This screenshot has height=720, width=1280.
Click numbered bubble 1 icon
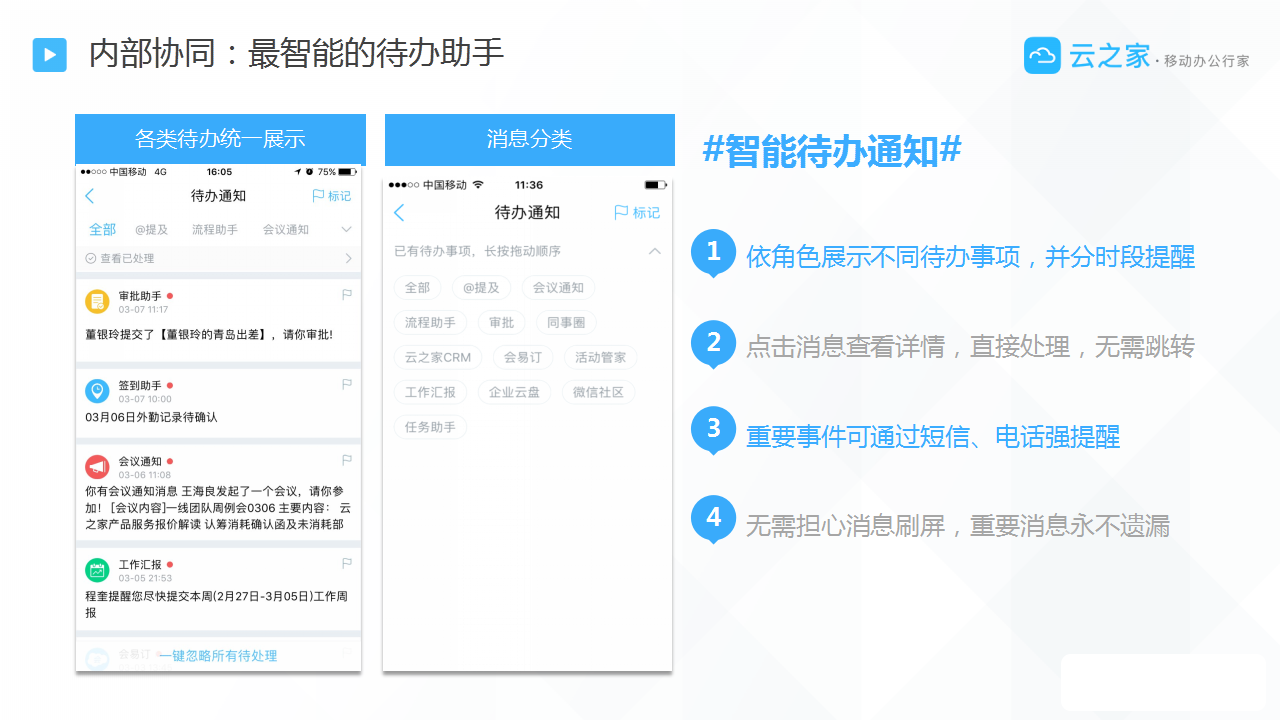(x=713, y=253)
